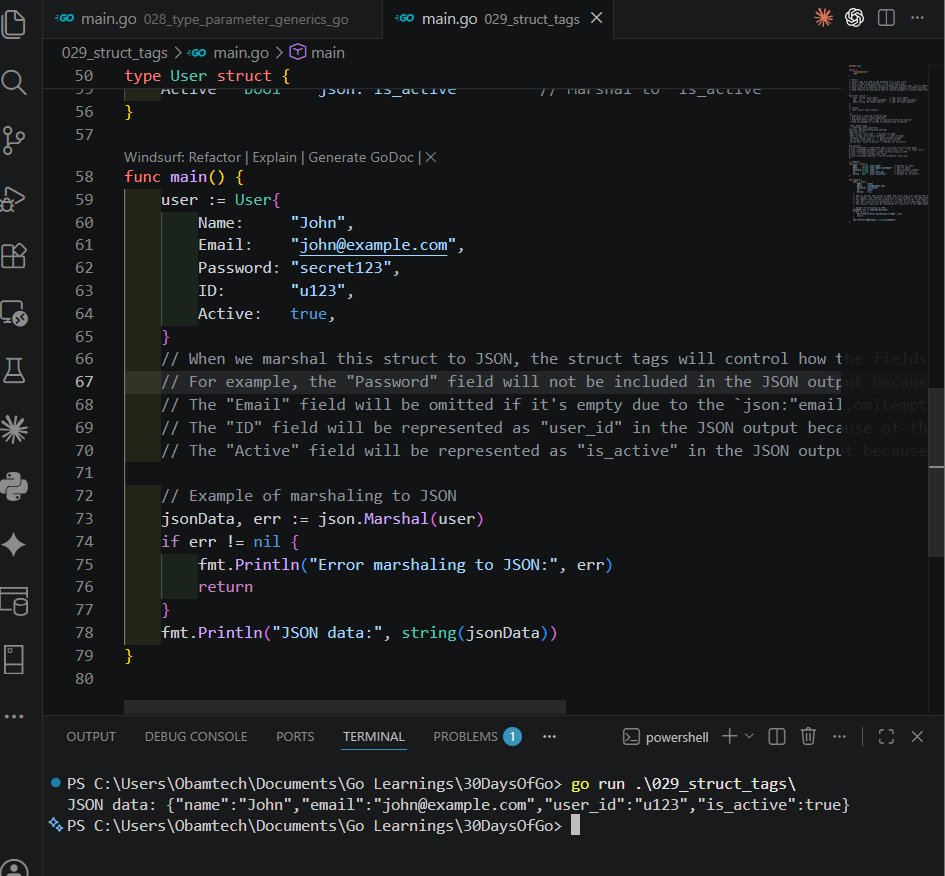Click Windsurf Refactor code lens

click(x=183, y=157)
